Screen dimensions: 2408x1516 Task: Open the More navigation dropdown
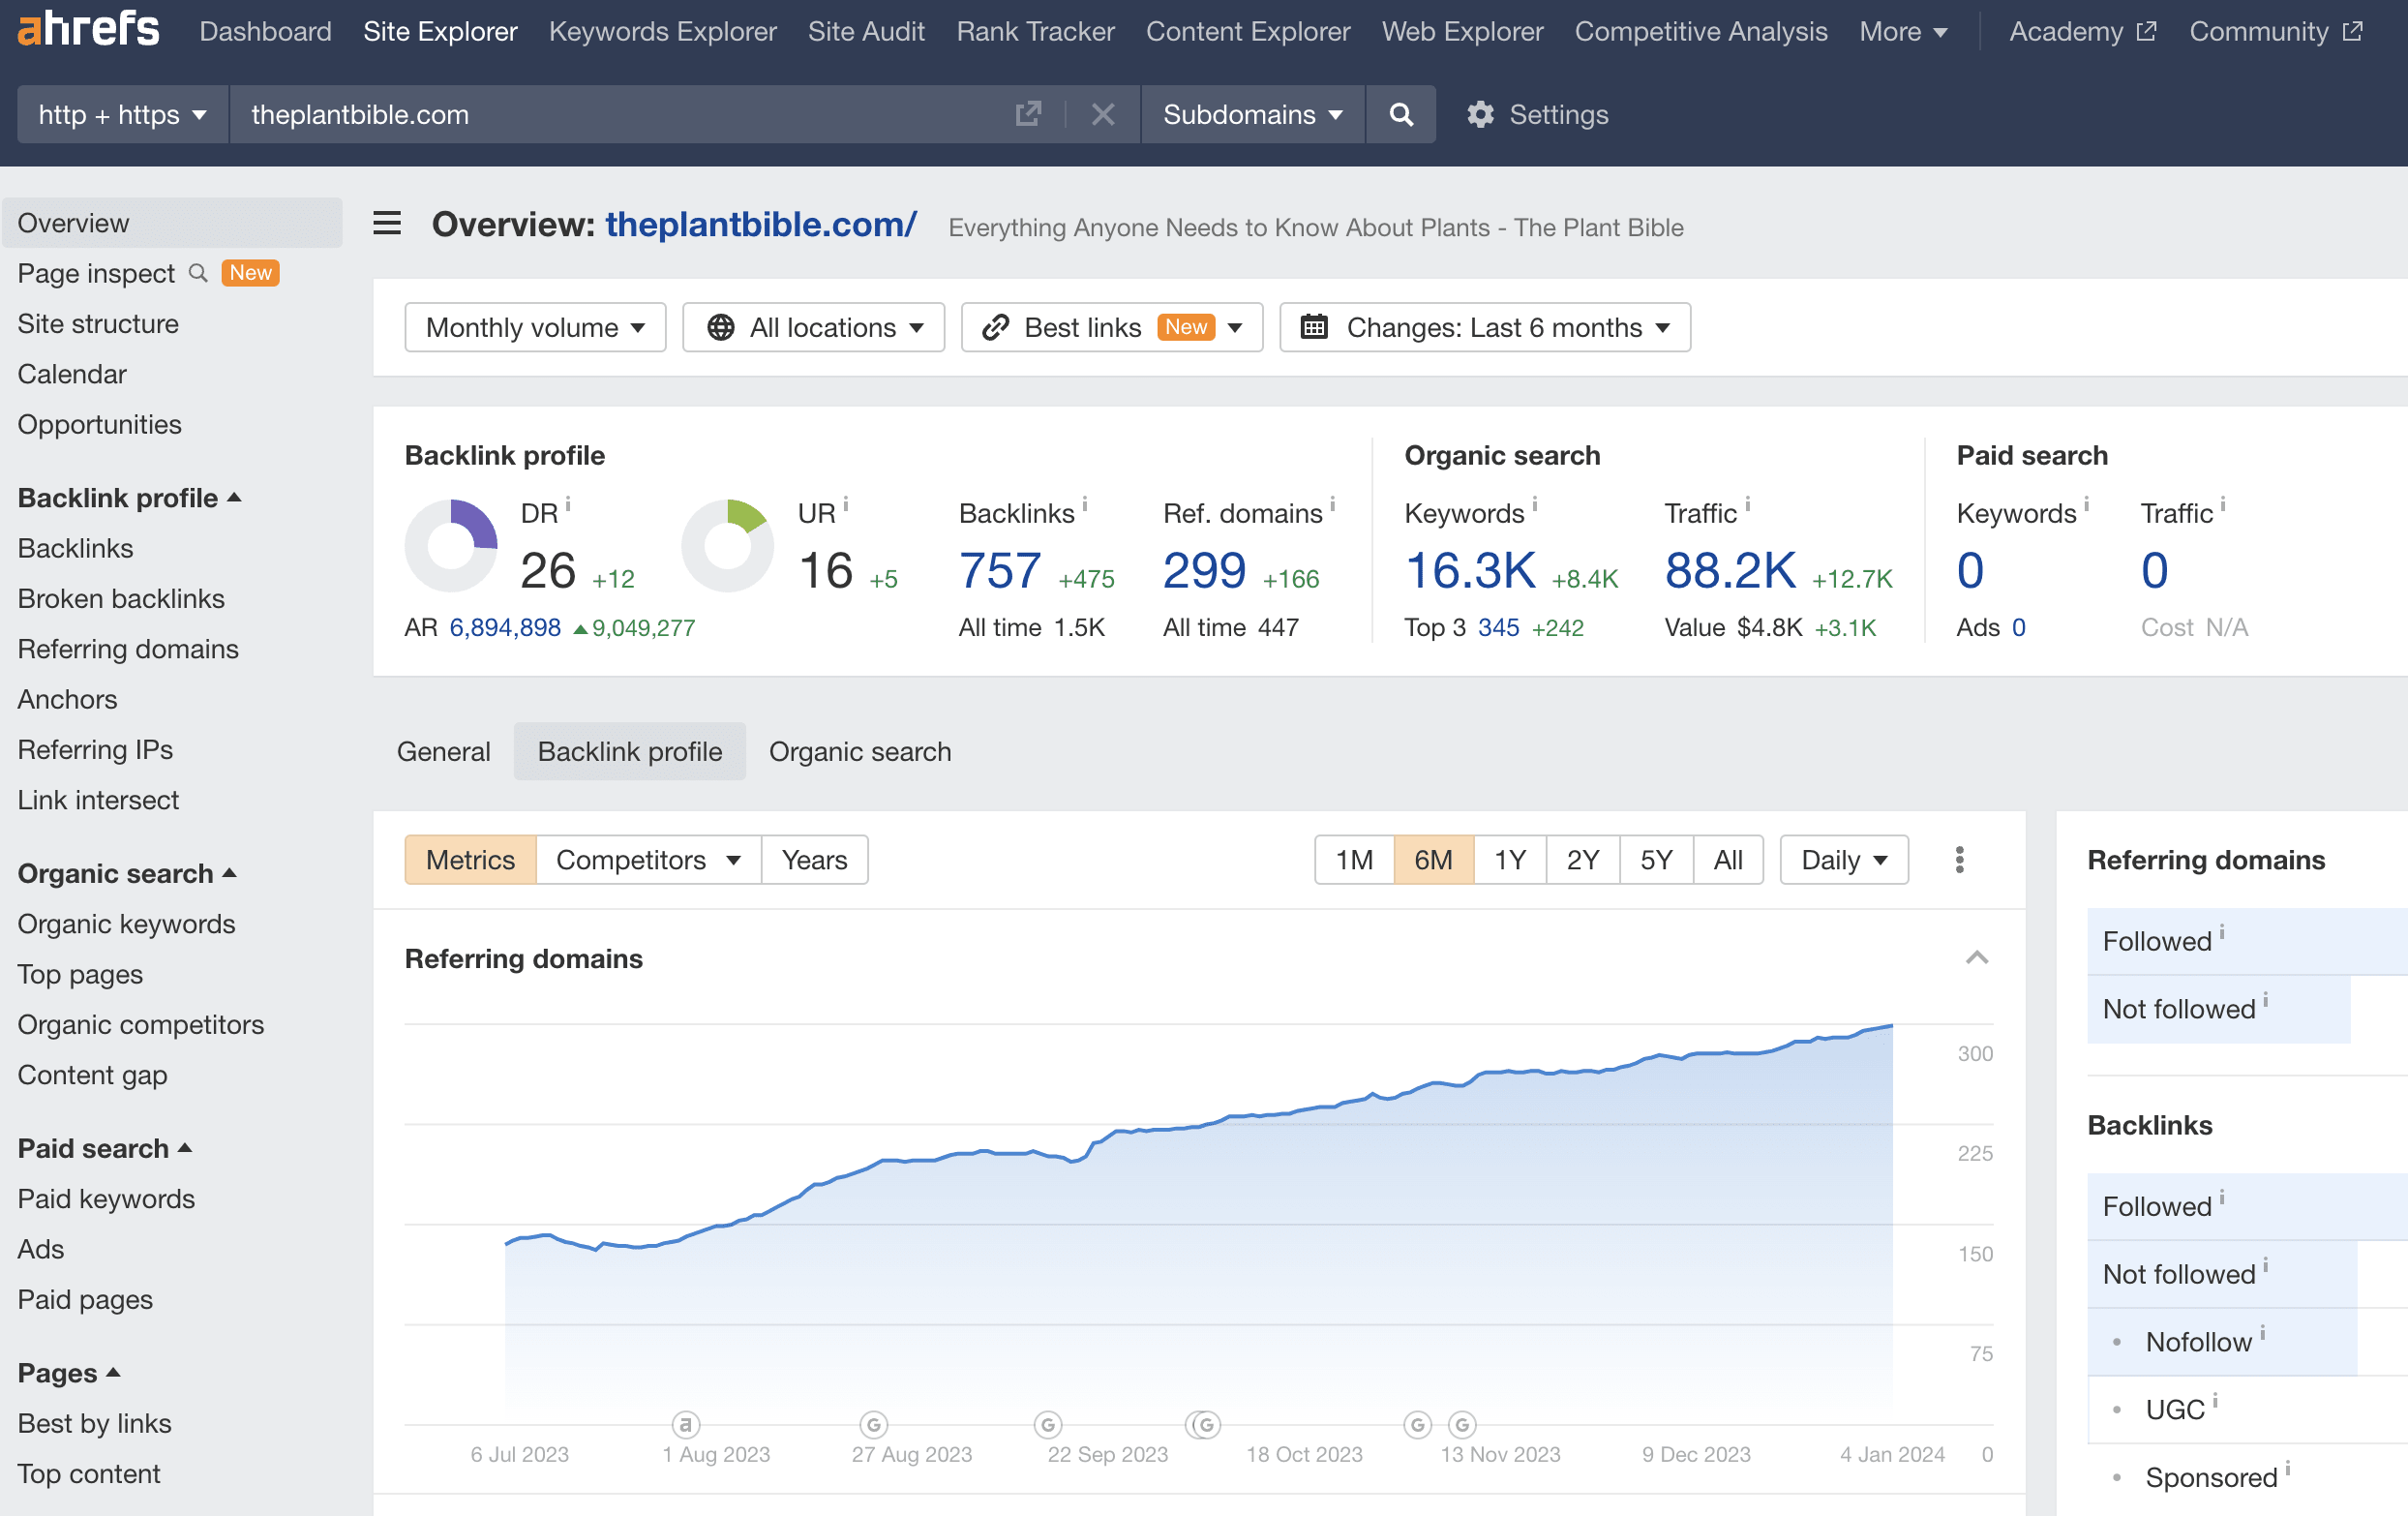[x=1903, y=31]
